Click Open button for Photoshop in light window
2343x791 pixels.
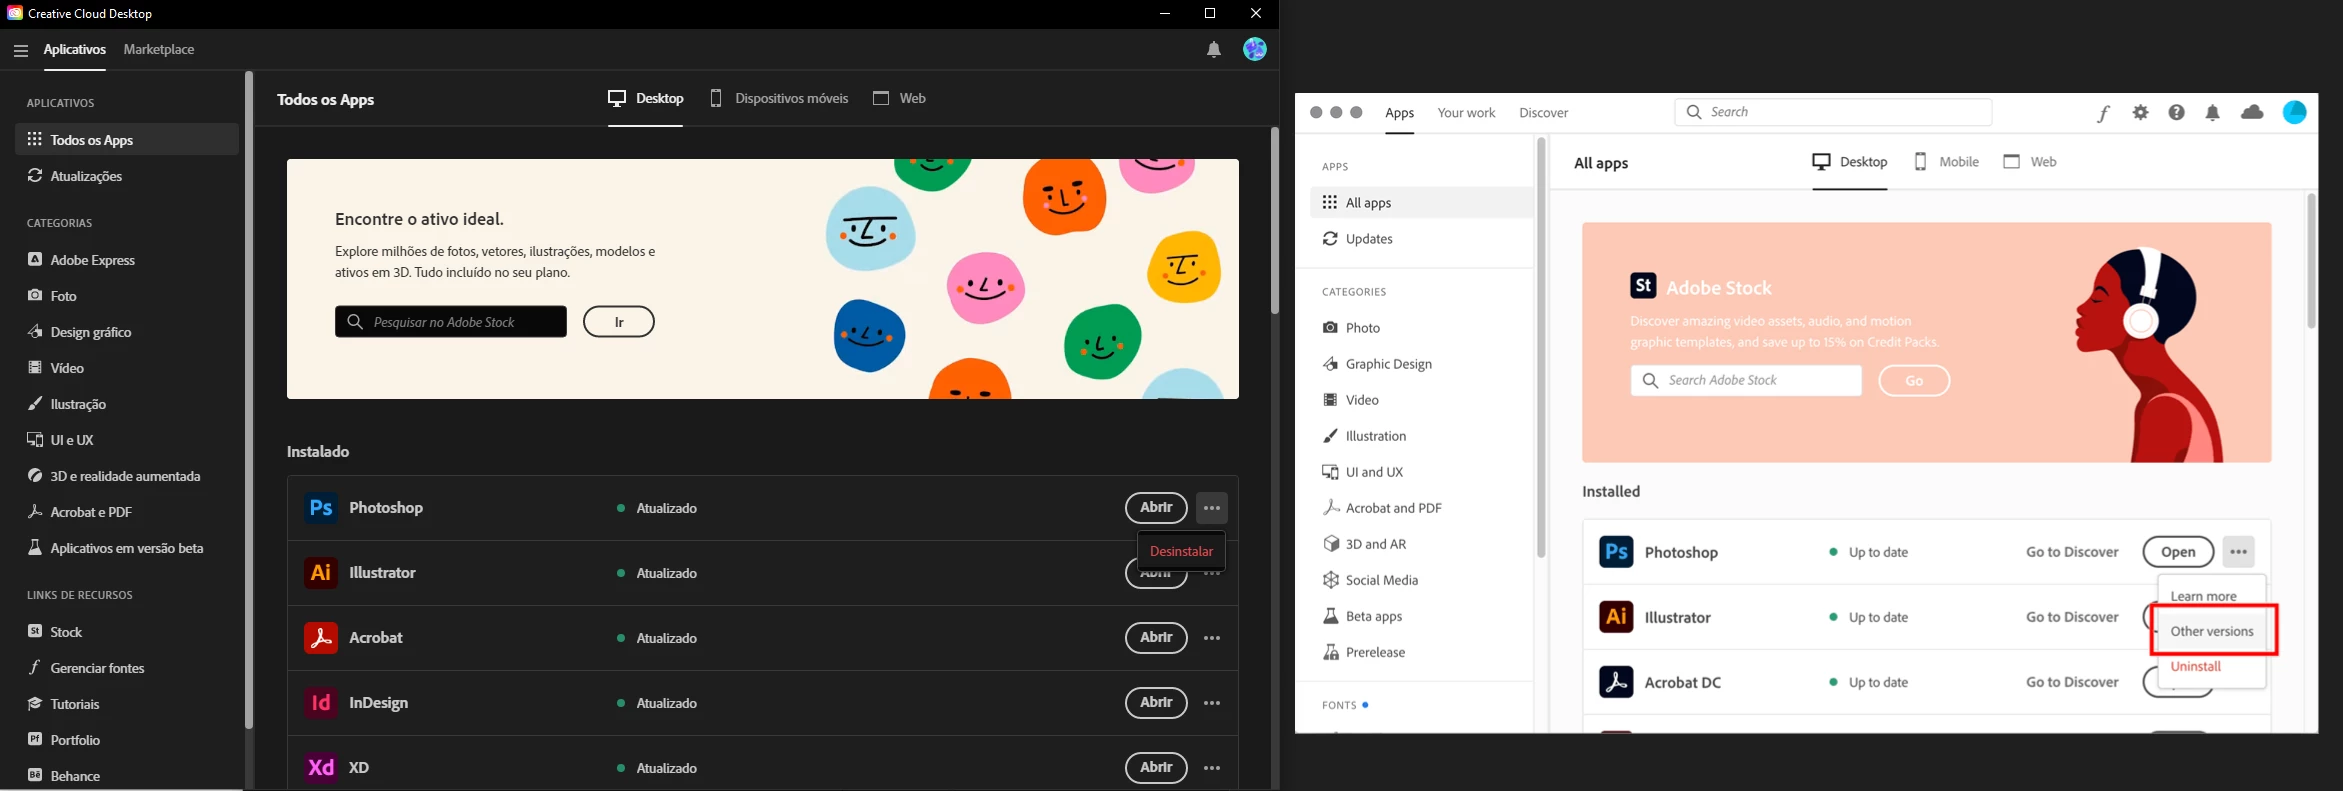(x=2178, y=552)
